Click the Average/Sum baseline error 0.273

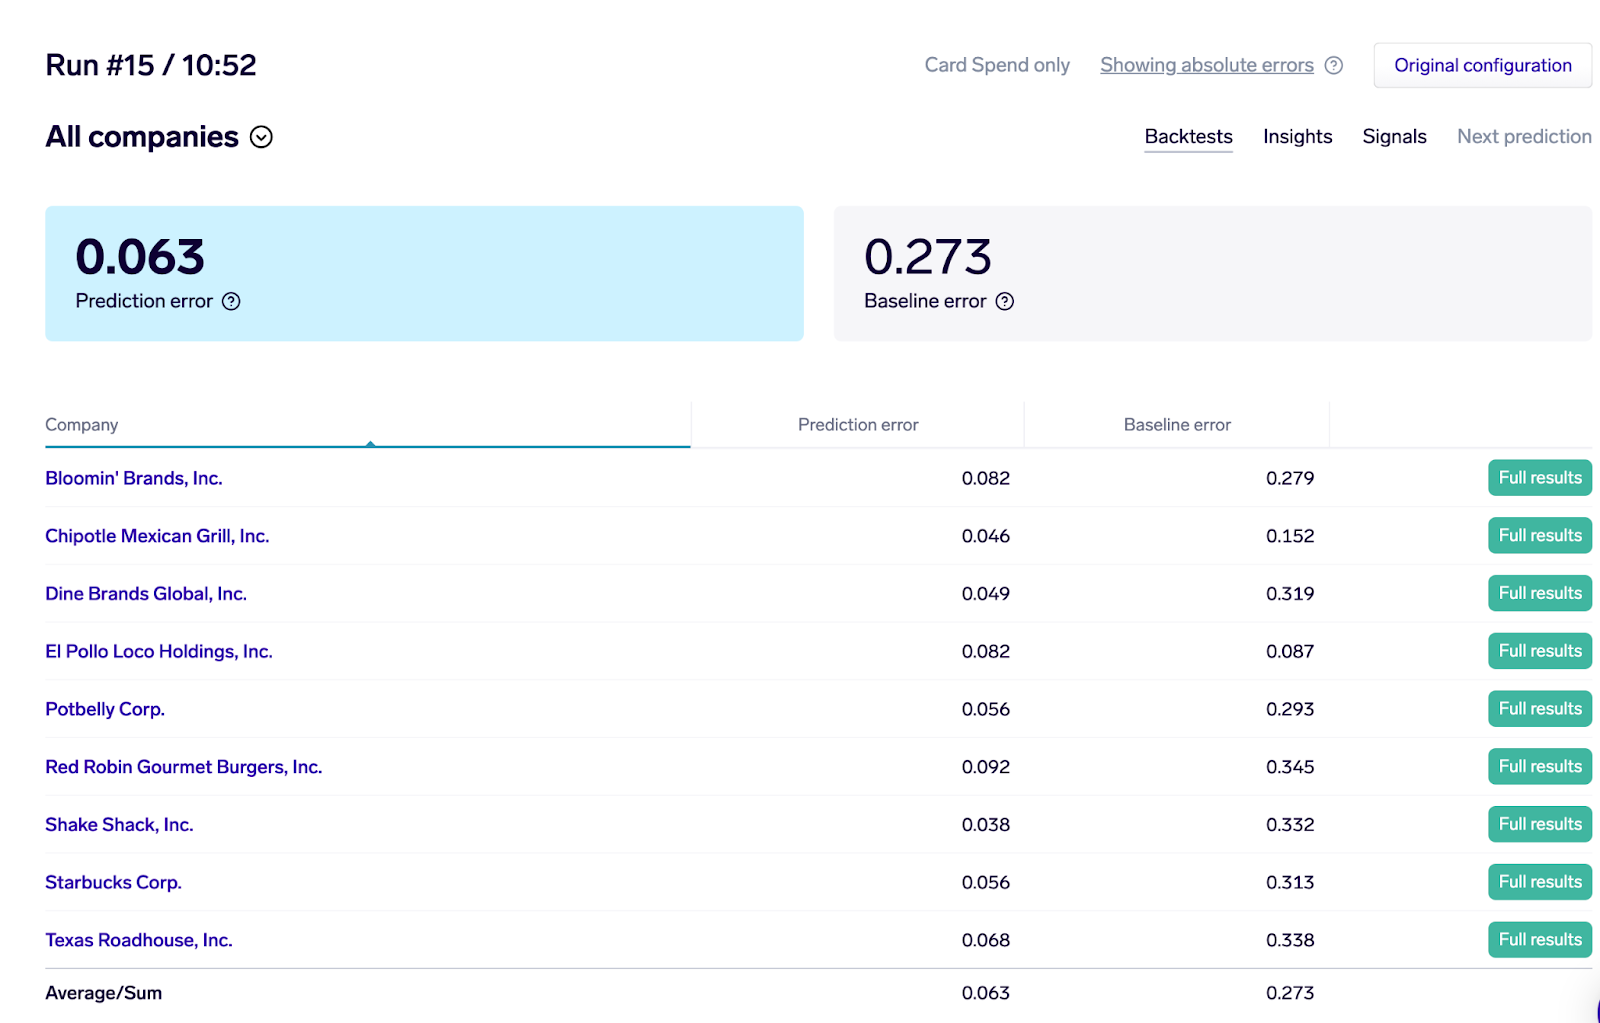click(x=1290, y=993)
